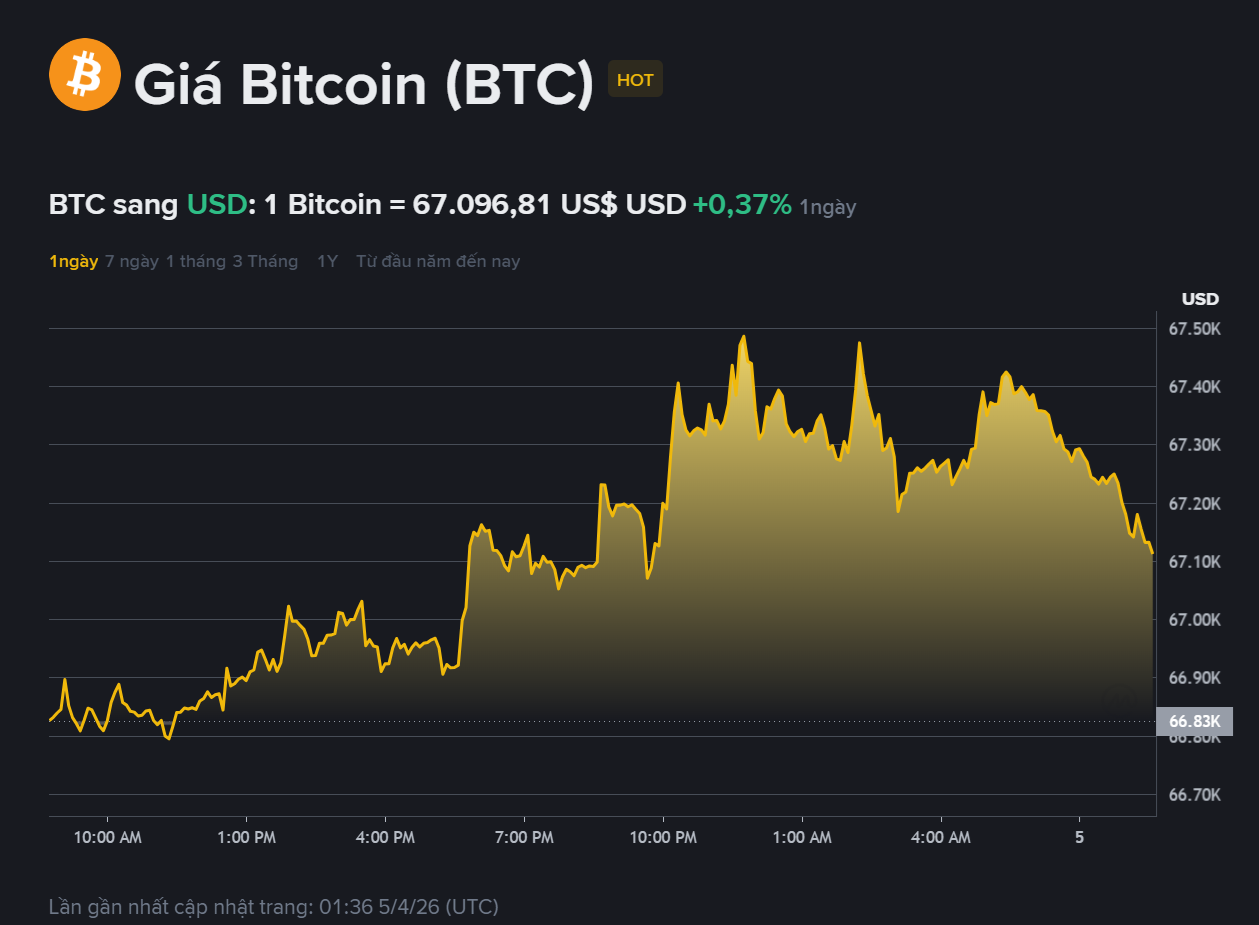Click the 10:00 AM time axis label
The image size is (1259, 925).
coord(107,837)
